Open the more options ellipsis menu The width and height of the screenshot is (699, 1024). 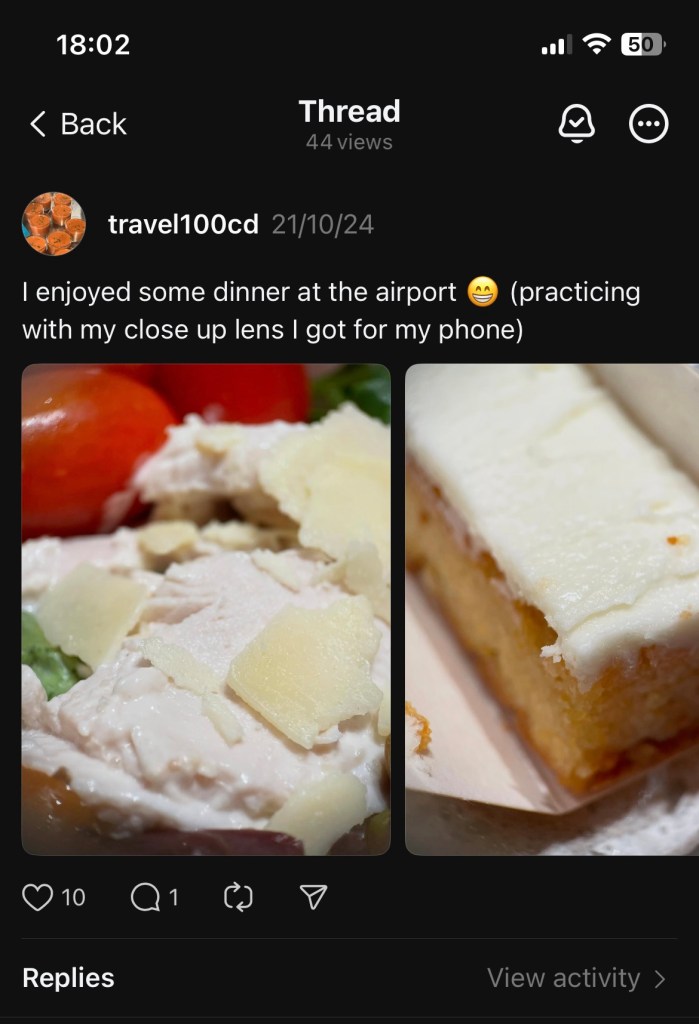tap(648, 123)
